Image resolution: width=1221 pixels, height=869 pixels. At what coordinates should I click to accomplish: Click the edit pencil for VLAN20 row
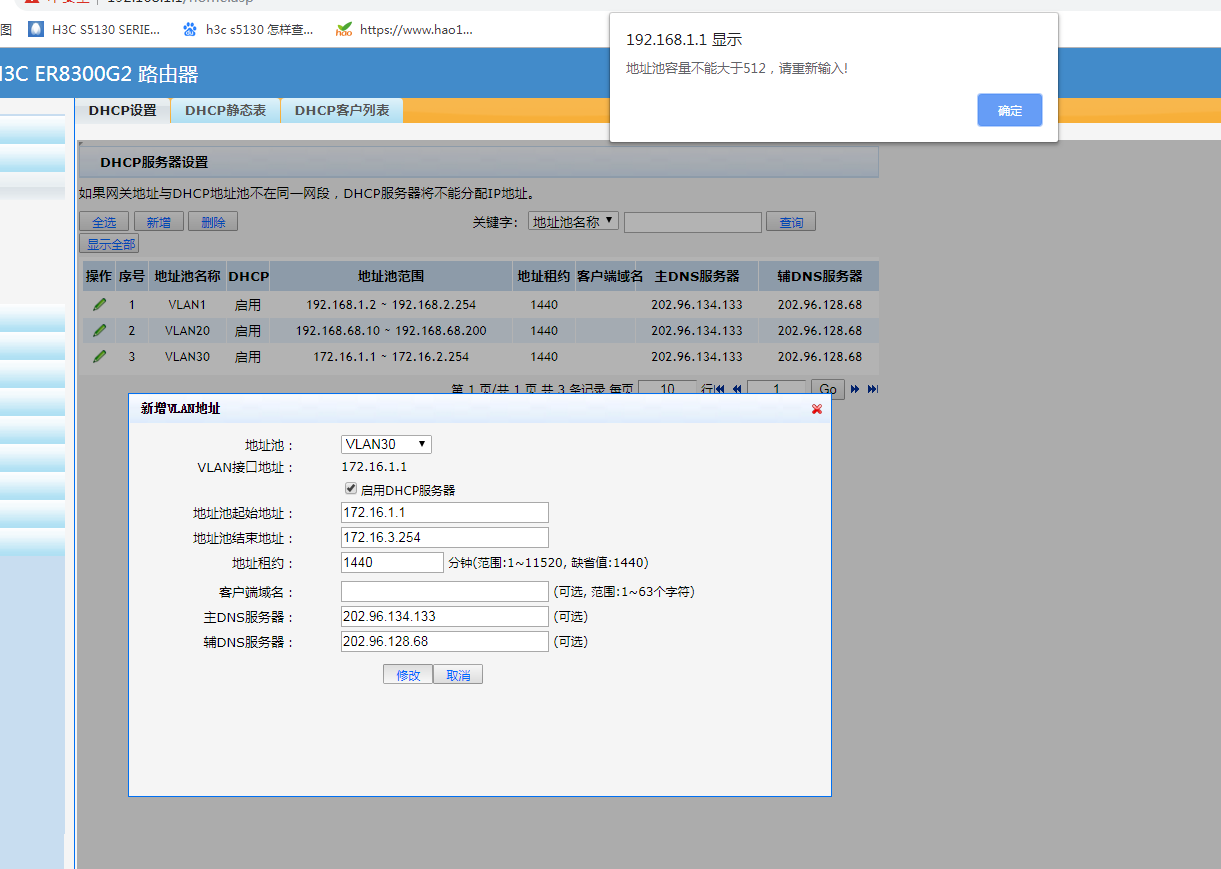99,330
